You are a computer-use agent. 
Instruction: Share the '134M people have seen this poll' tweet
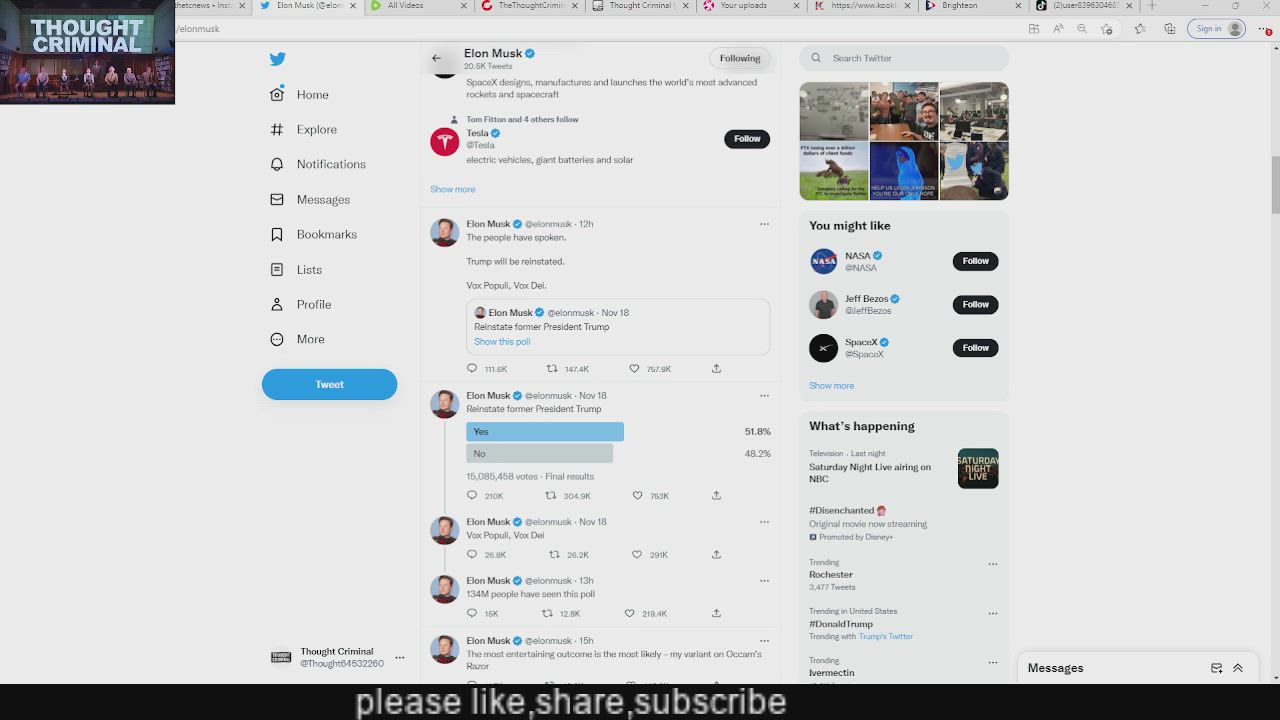point(716,614)
